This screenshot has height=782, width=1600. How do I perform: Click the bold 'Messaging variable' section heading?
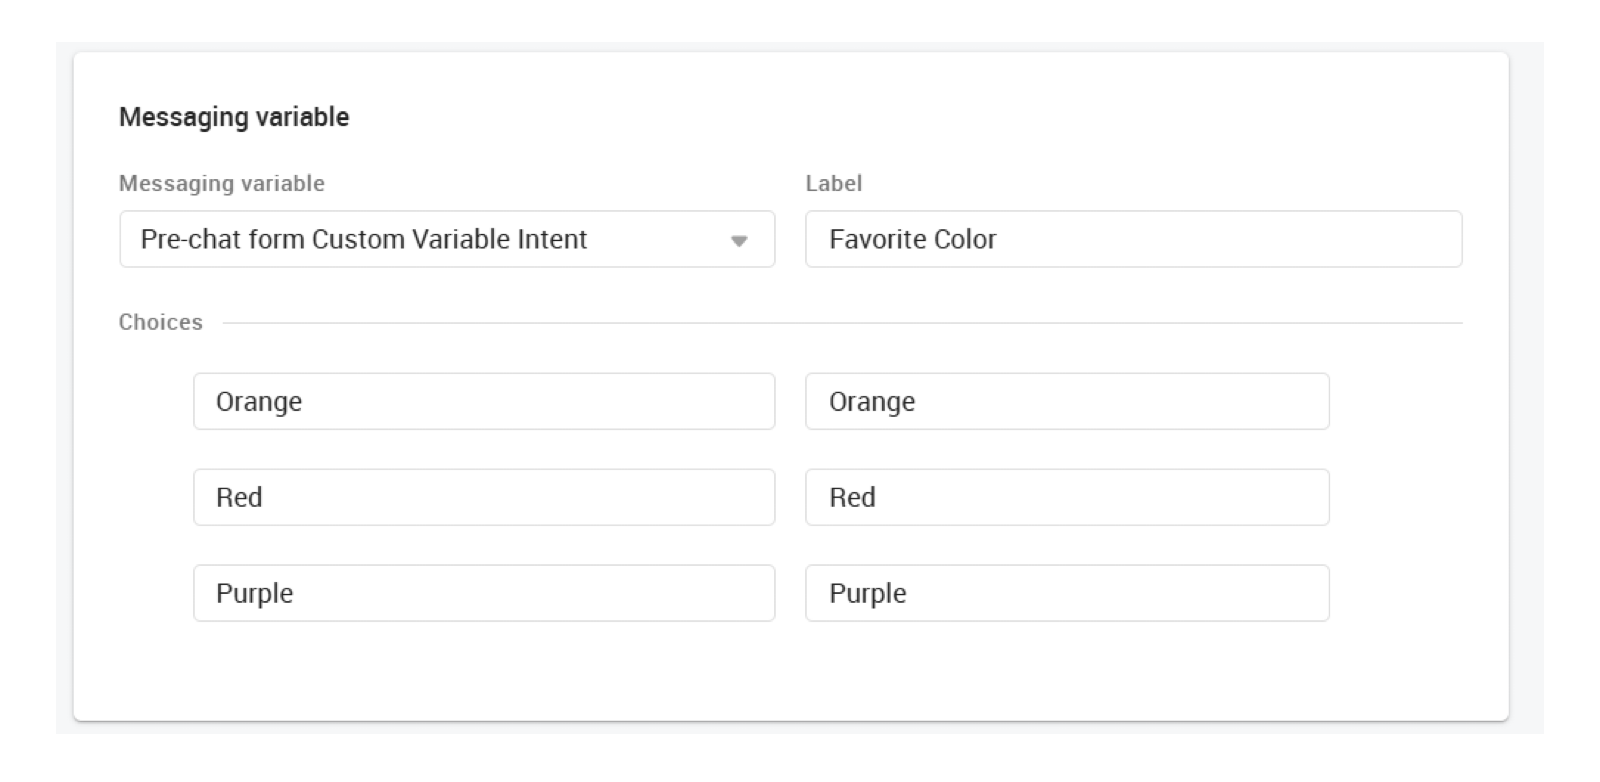click(234, 117)
